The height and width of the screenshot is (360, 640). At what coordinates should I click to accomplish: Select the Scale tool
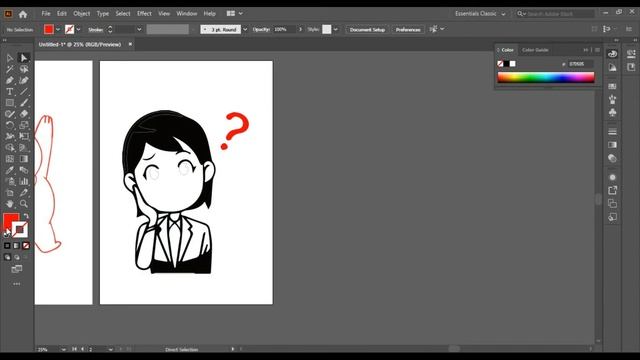tap(24, 125)
